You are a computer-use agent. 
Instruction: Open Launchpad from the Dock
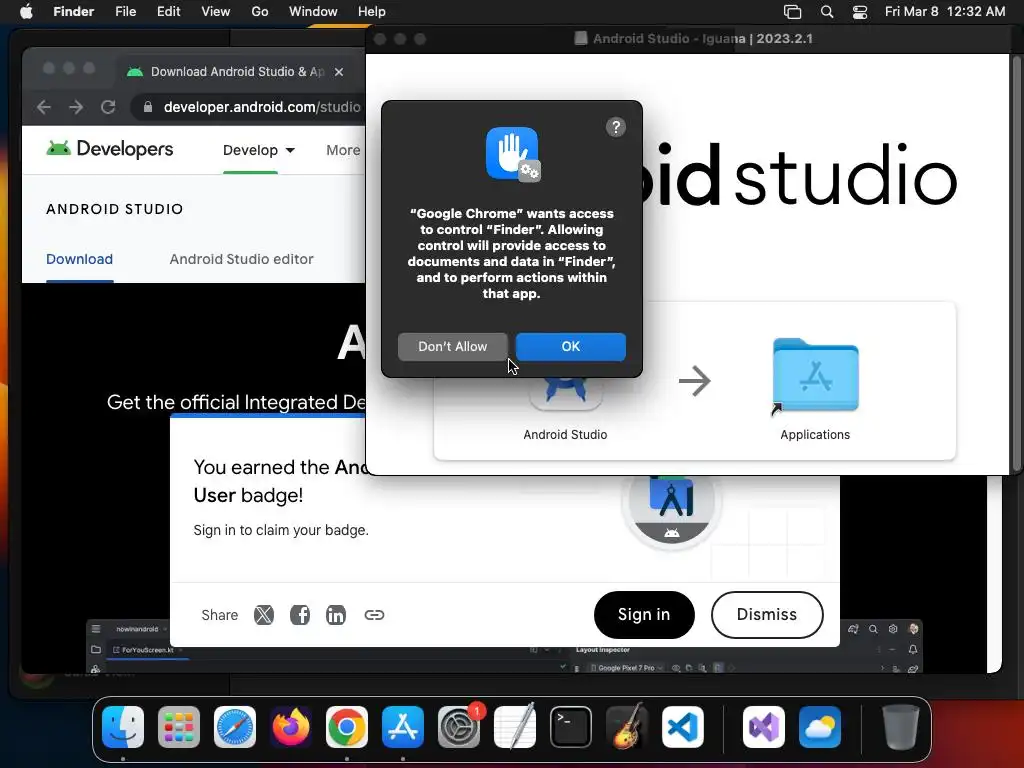(x=179, y=727)
